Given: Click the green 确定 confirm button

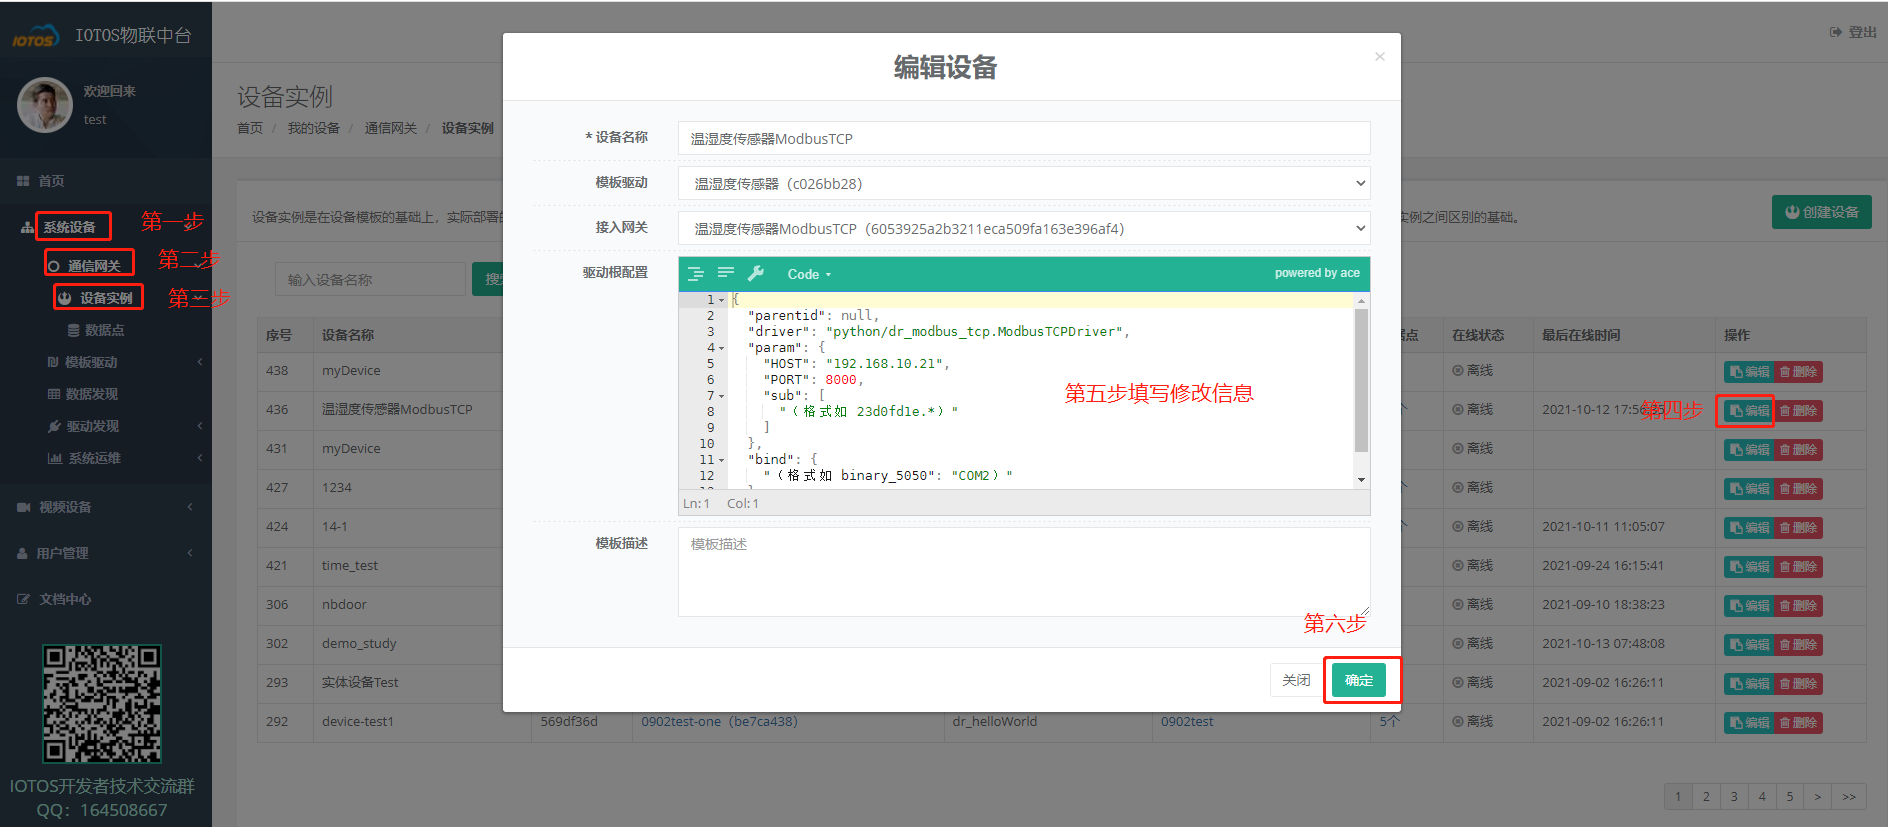Looking at the screenshot, I should (x=1358, y=680).
